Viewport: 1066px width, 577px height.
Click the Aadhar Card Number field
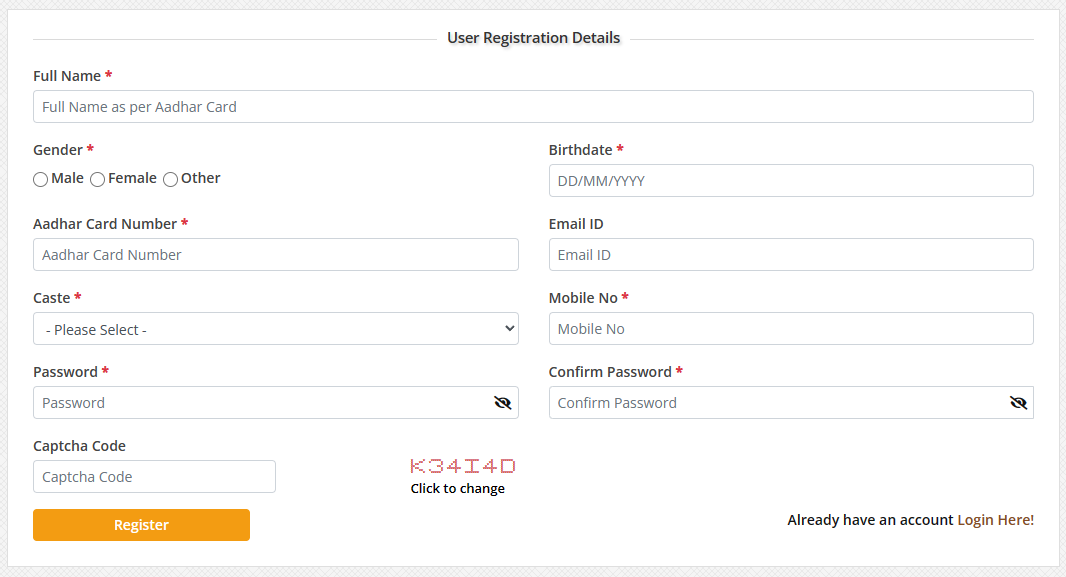tap(275, 254)
